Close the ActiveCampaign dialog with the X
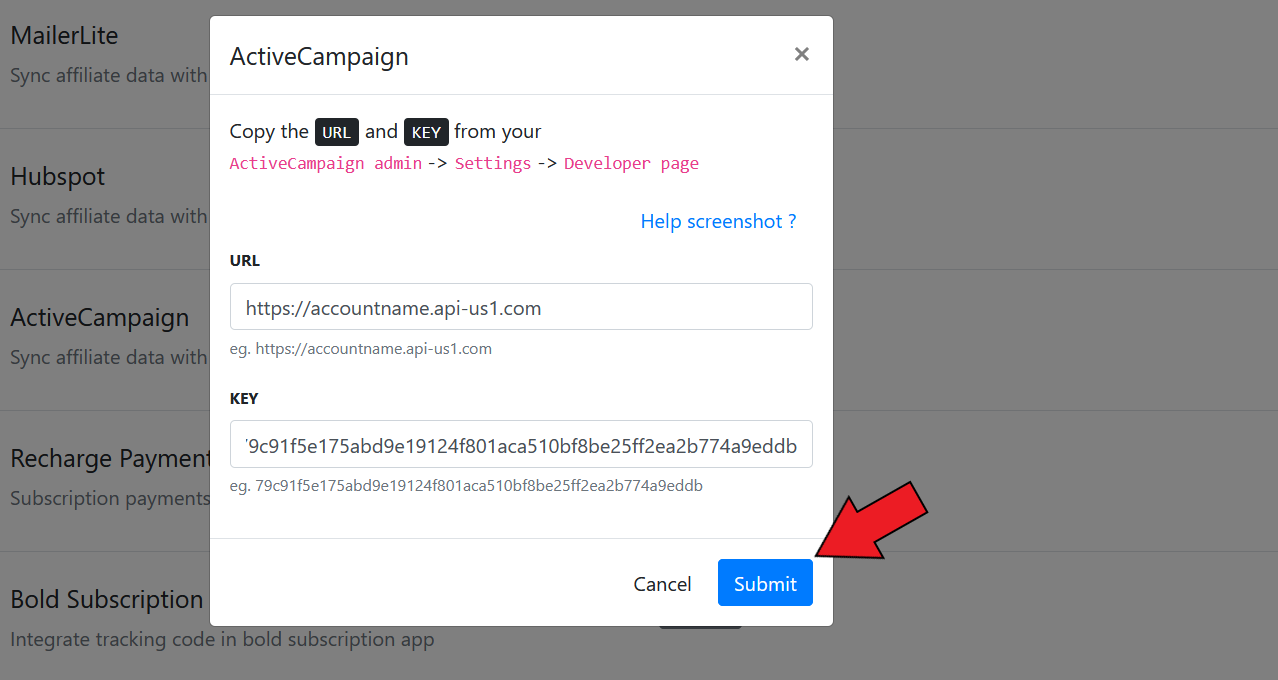The width and height of the screenshot is (1278, 680). [x=801, y=55]
